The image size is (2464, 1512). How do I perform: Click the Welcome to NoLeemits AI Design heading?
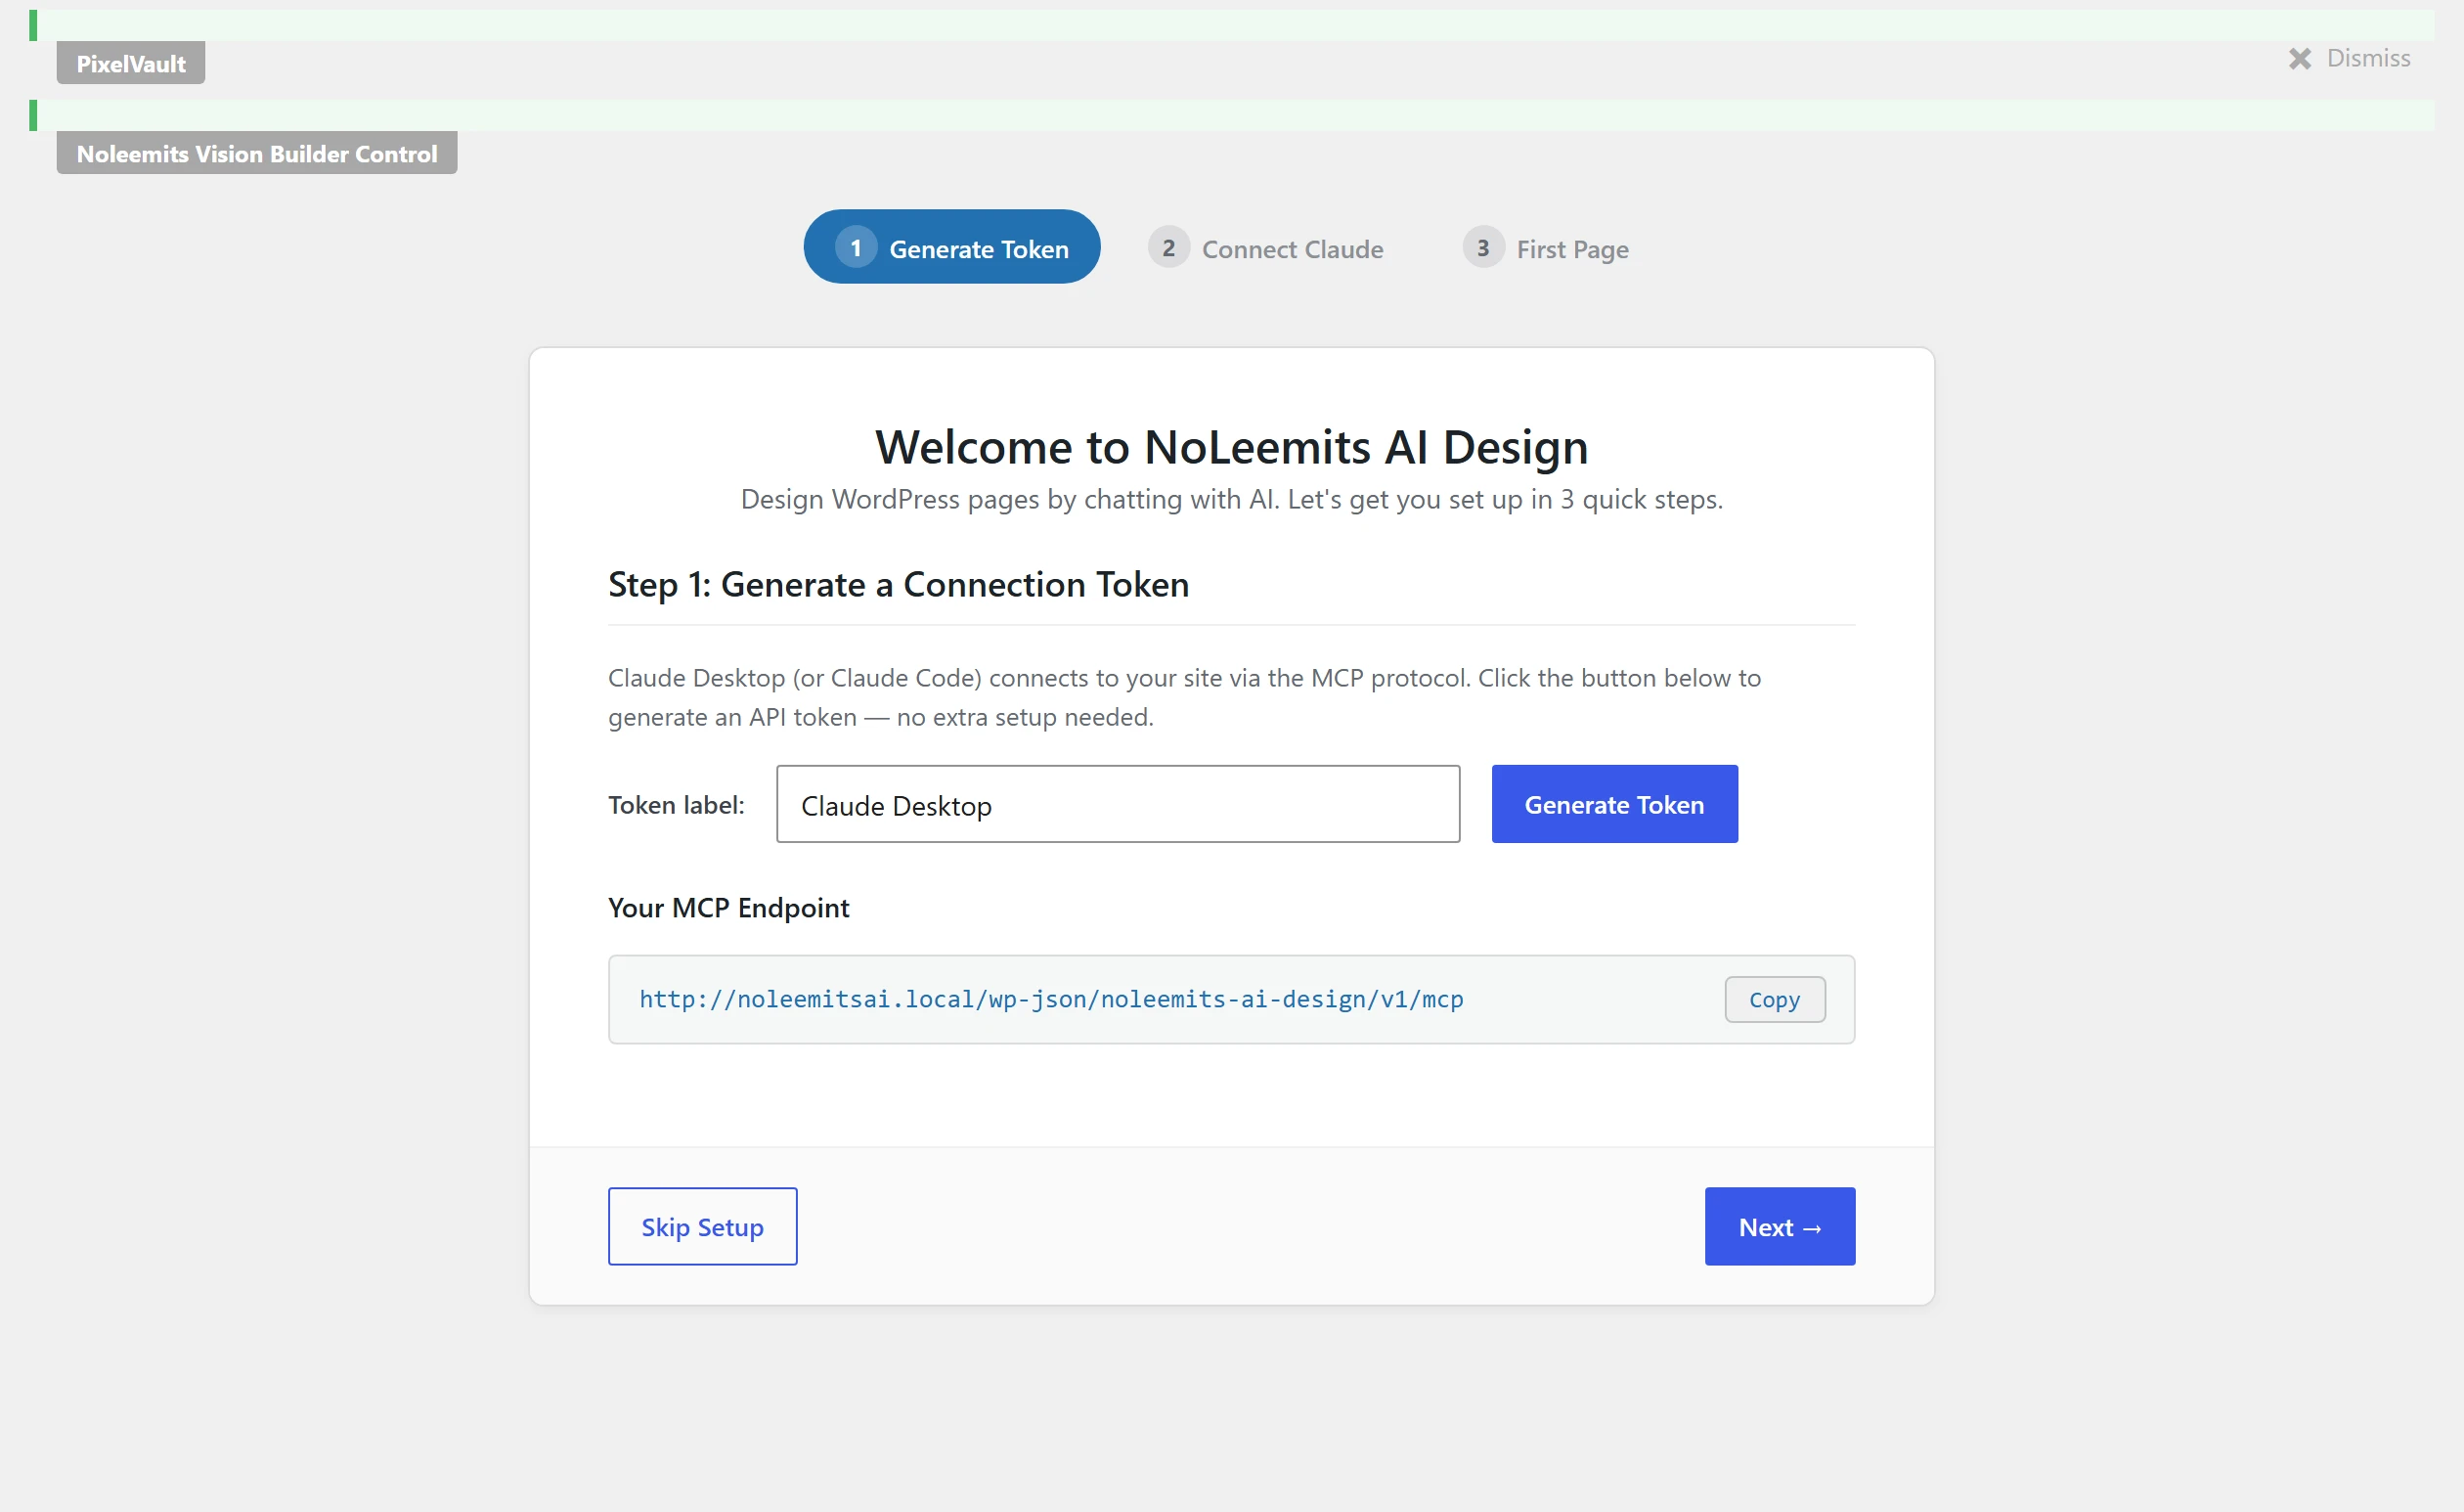tap(1232, 447)
